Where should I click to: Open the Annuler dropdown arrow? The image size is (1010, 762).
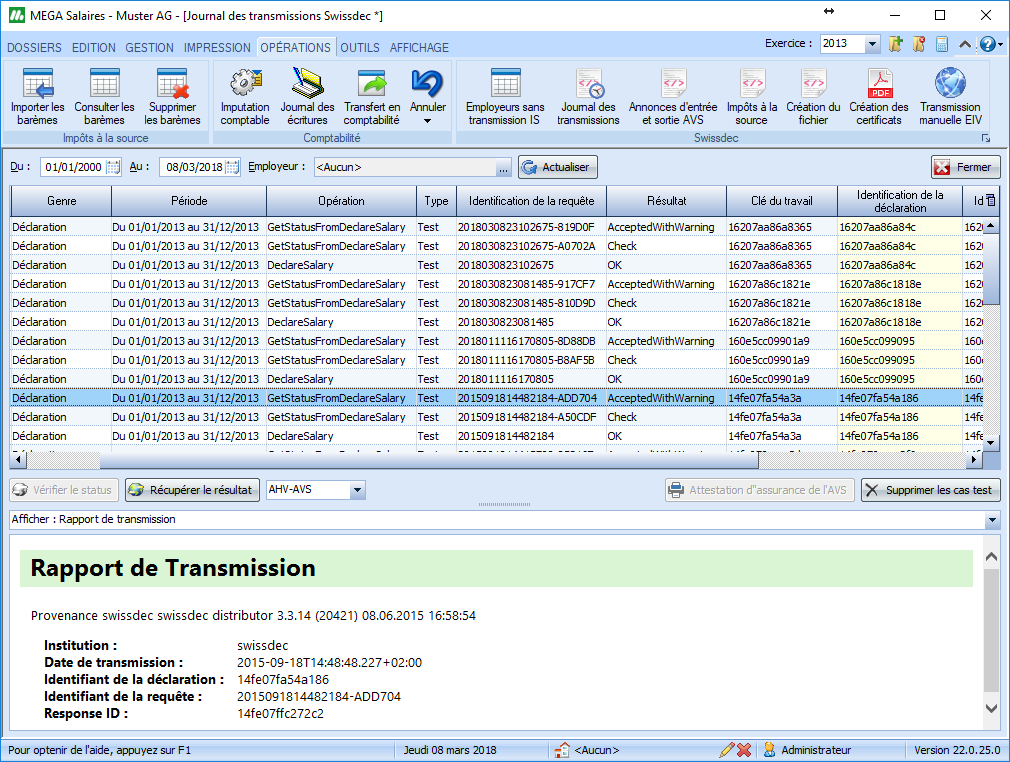[428, 120]
